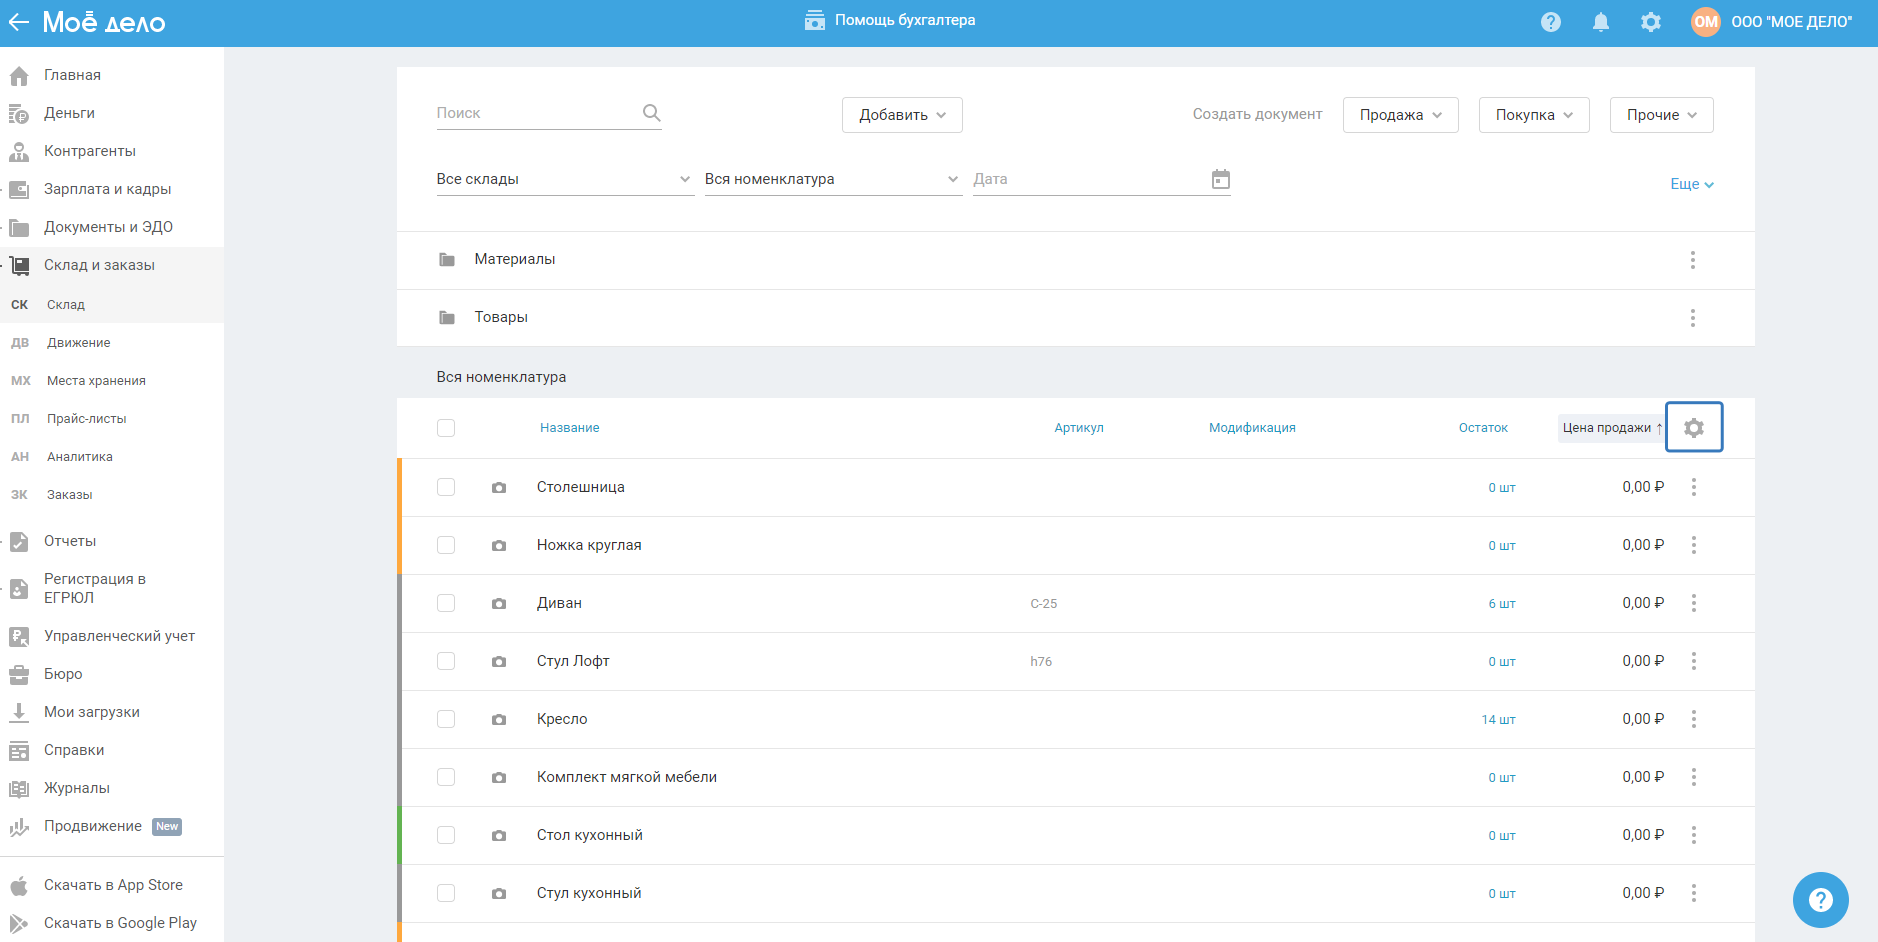Viewport: 1878px width, 942px height.
Task: Toggle the select-all checkbox in table header
Action: pyautogui.click(x=446, y=428)
